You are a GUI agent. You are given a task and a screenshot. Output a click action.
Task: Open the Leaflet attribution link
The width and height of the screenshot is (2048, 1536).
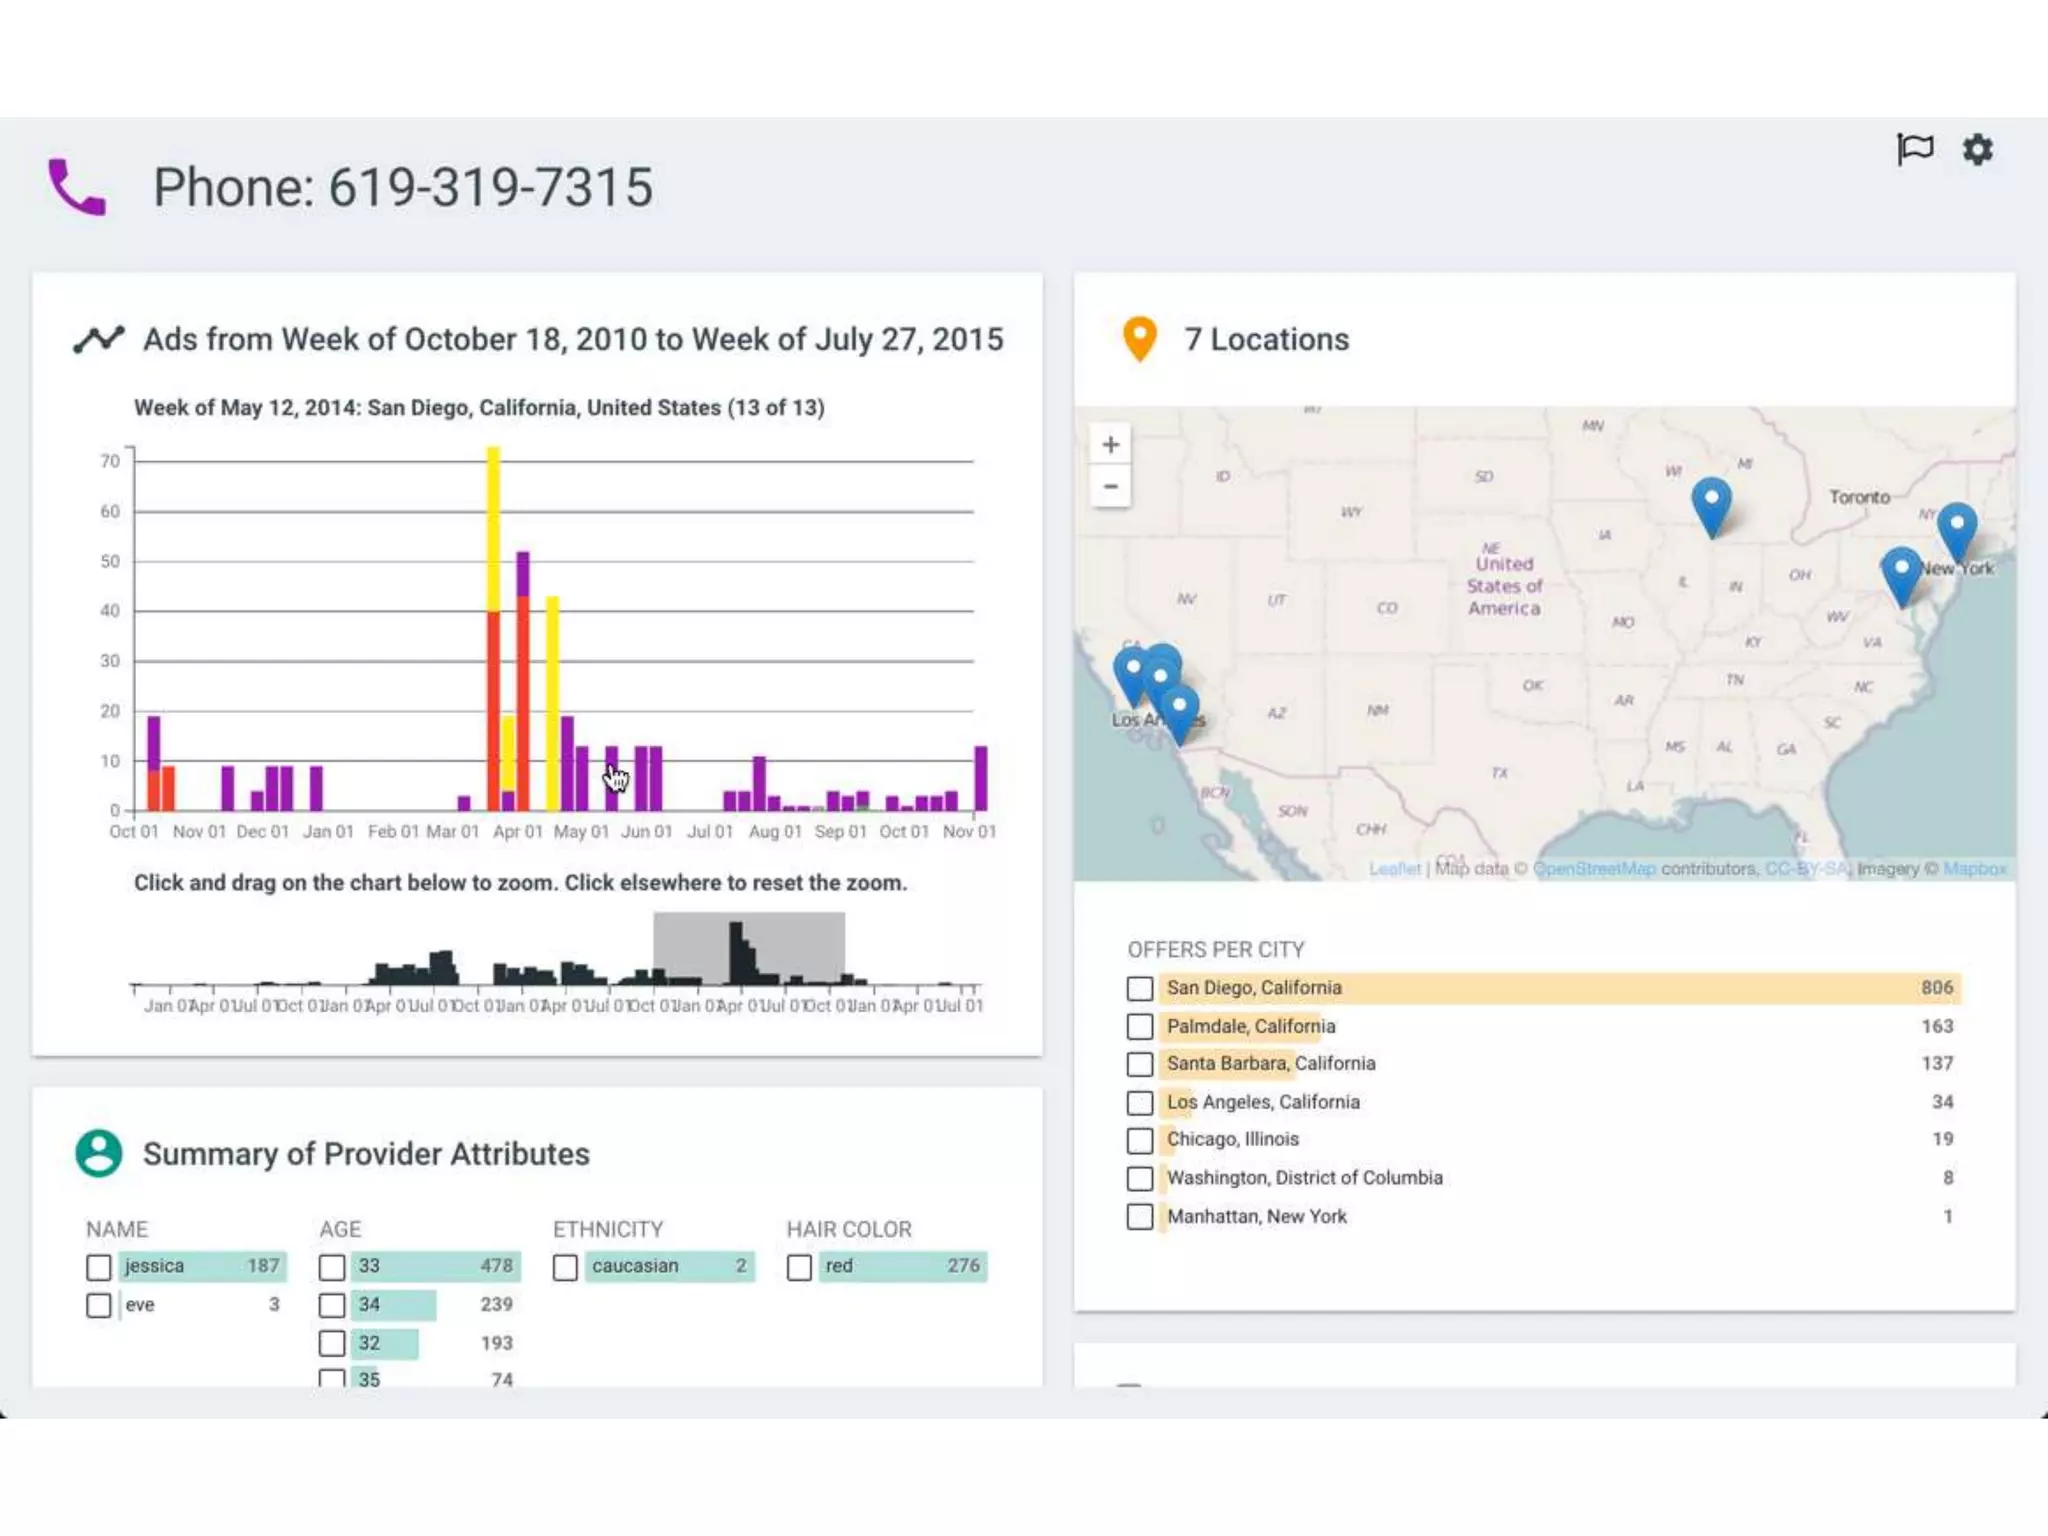tap(1394, 868)
